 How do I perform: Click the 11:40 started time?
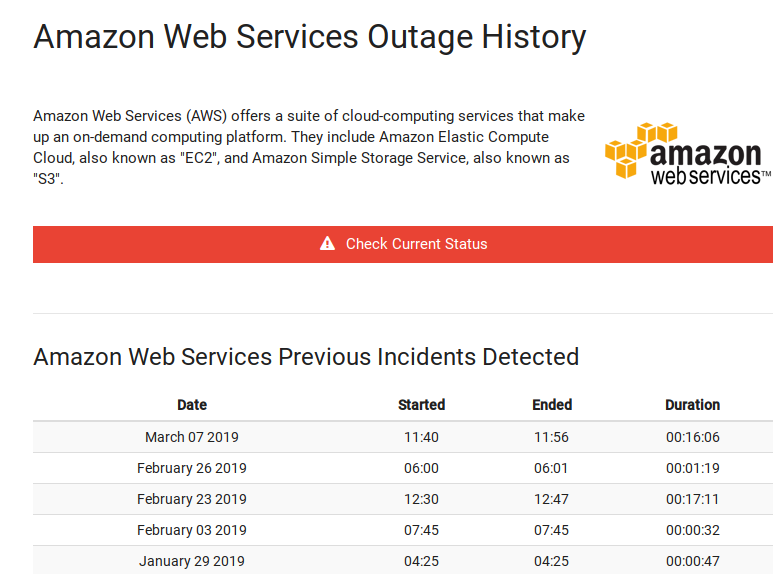(421, 437)
